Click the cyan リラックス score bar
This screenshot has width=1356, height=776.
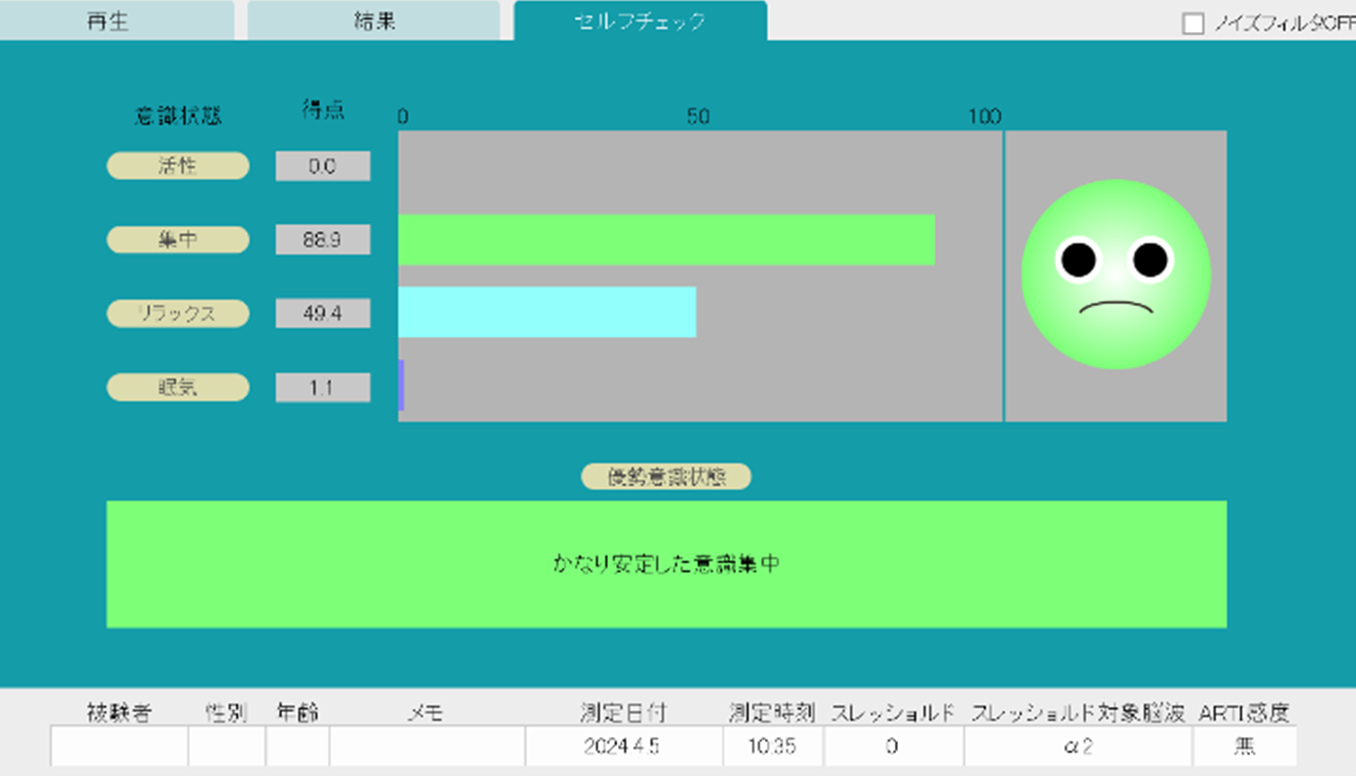[547, 312]
